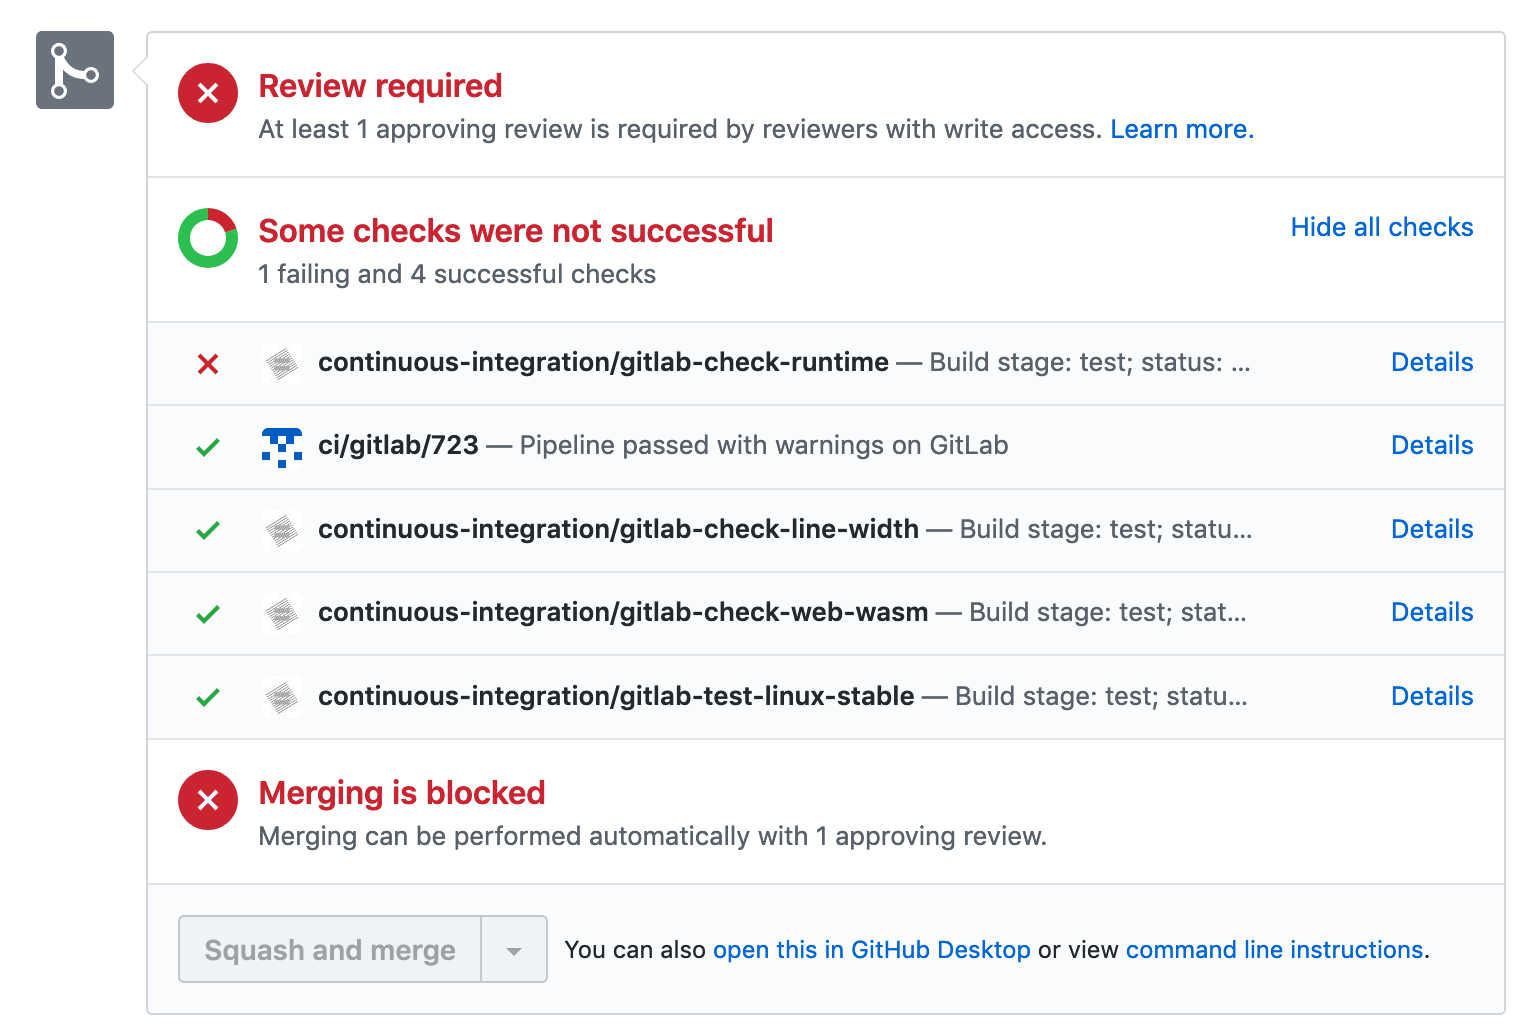Click the red Merging is blocked icon
The image size is (1532, 1032).
coord(208,800)
